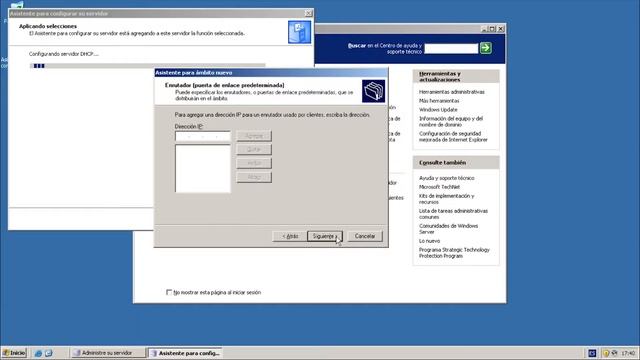Click the 'Configurando servidor DHCP' status text
Image resolution: width=640 pixels, height=360 pixels.
pyautogui.click(x=64, y=54)
